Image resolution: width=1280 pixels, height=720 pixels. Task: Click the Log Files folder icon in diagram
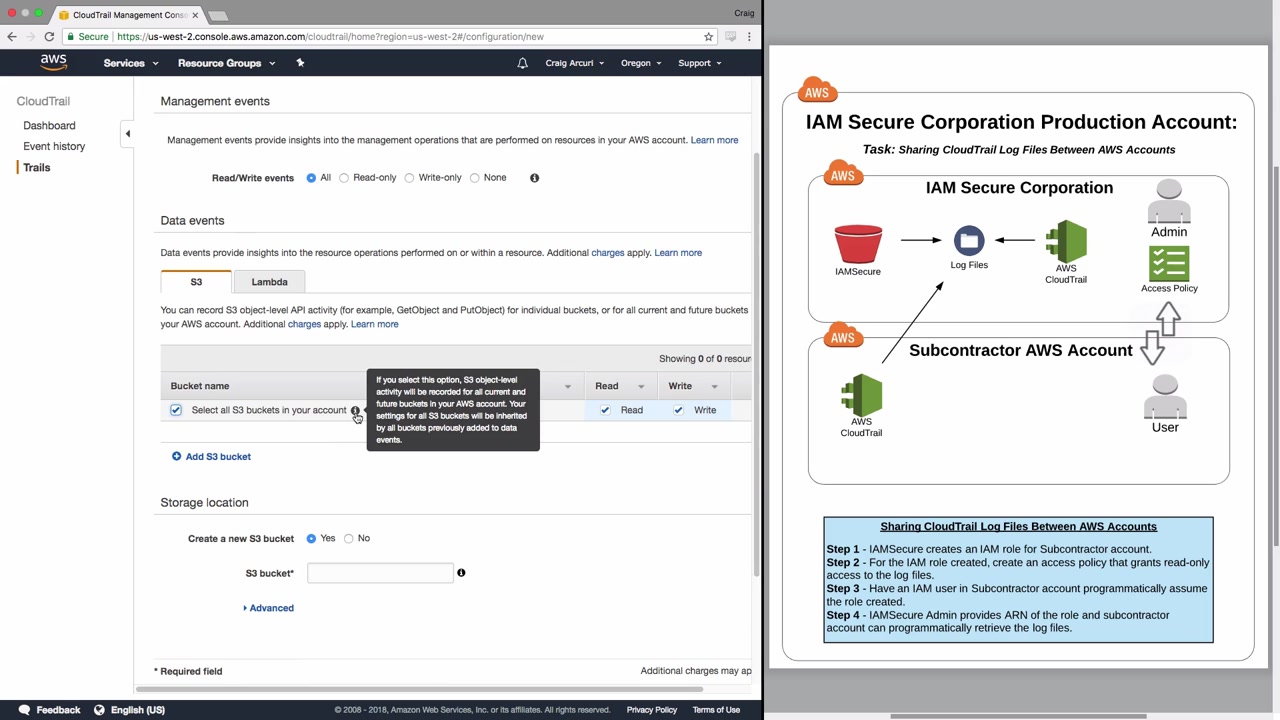coord(969,241)
